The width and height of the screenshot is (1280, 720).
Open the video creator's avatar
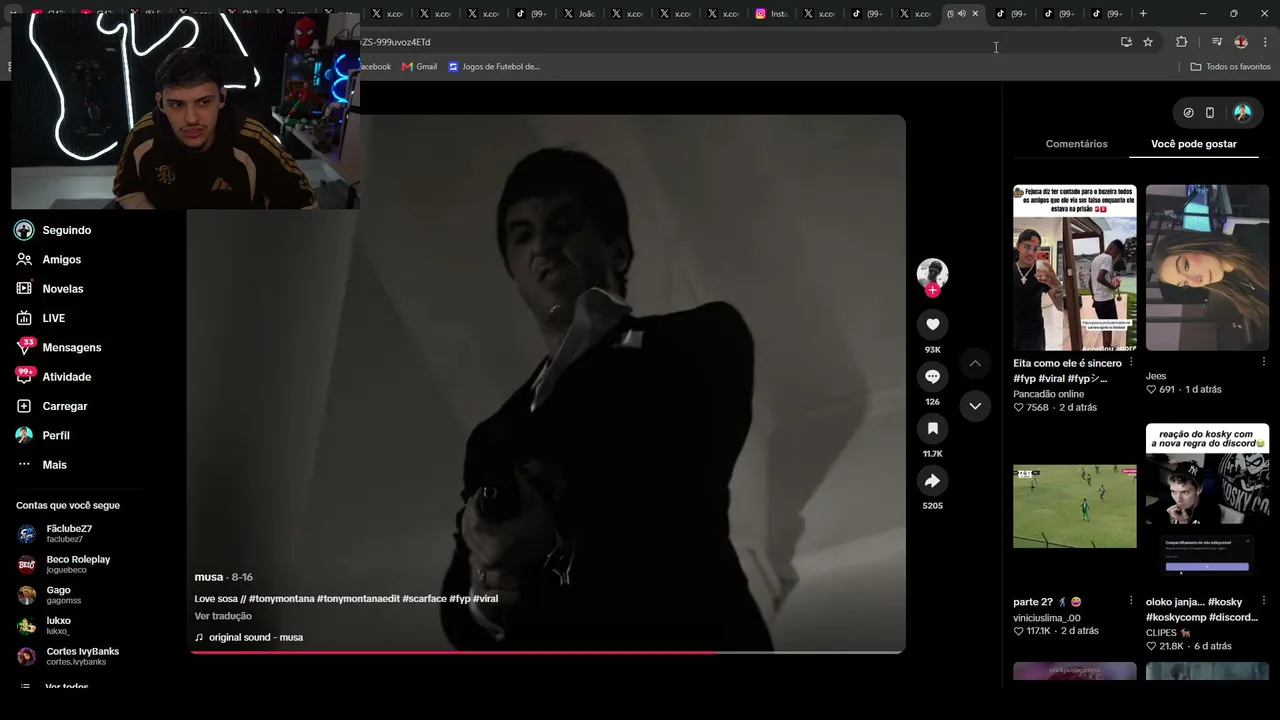click(x=932, y=273)
